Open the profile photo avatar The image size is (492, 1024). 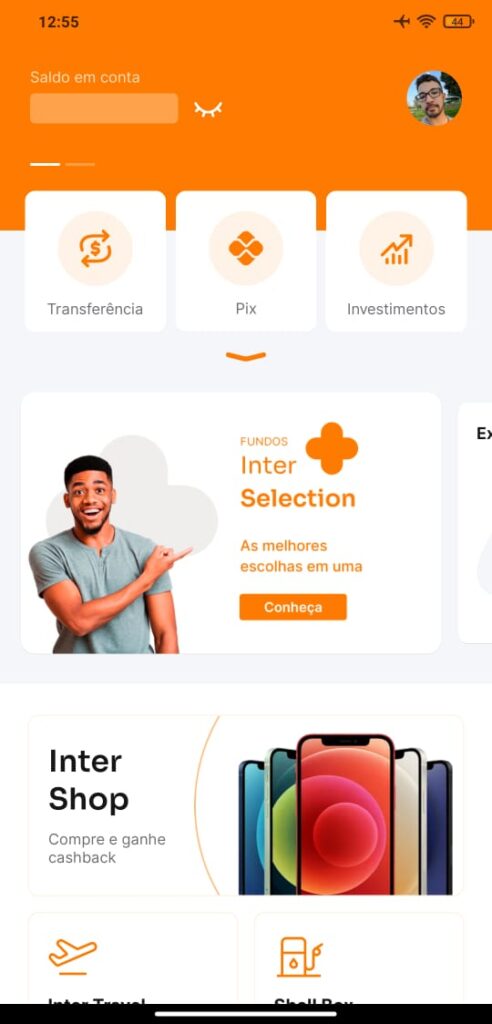434,98
